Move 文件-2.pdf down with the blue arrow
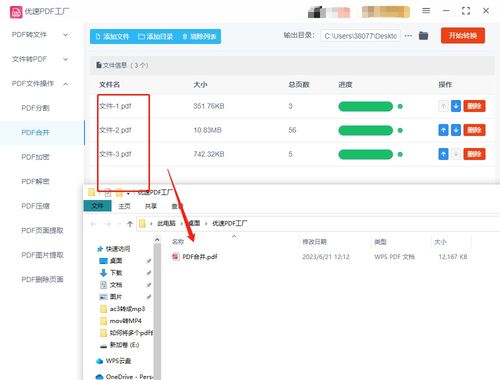Screen dimensions: 500x380 click(456, 130)
